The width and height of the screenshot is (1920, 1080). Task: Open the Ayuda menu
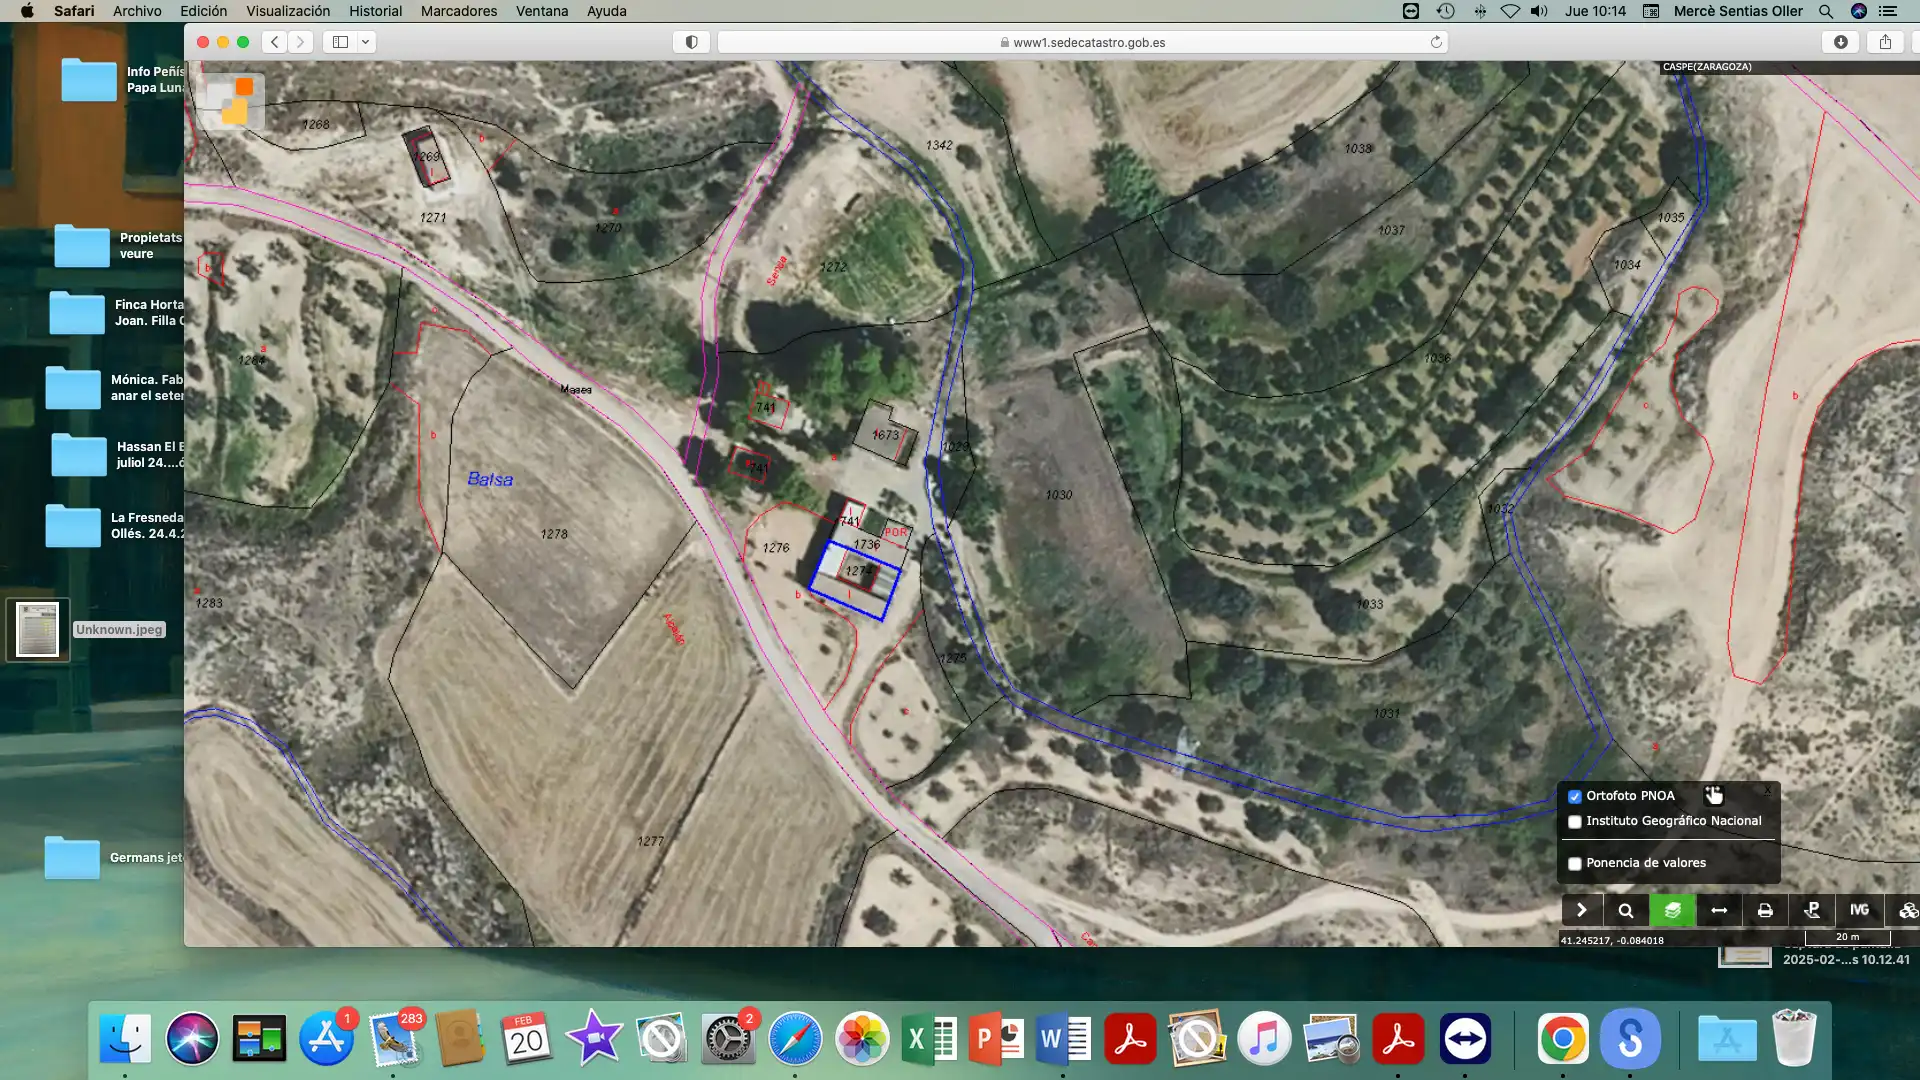(x=606, y=11)
